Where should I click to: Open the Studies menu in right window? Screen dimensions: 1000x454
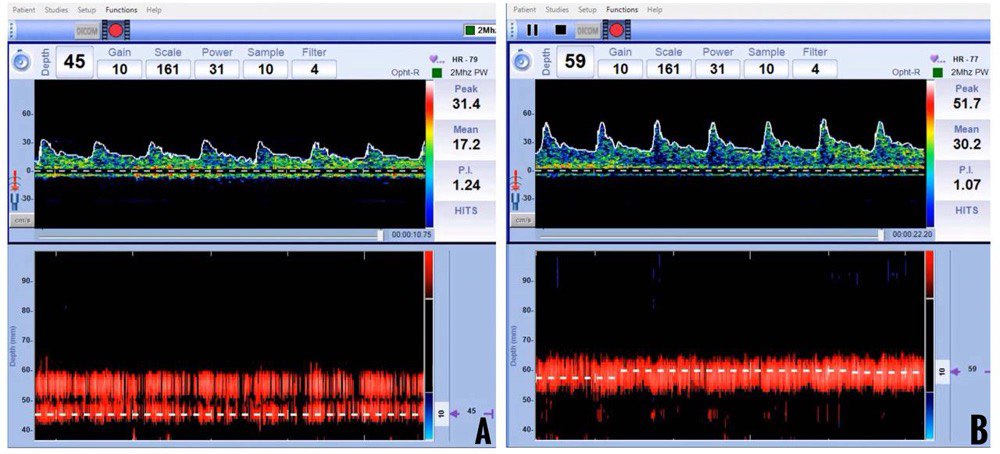tap(558, 9)
